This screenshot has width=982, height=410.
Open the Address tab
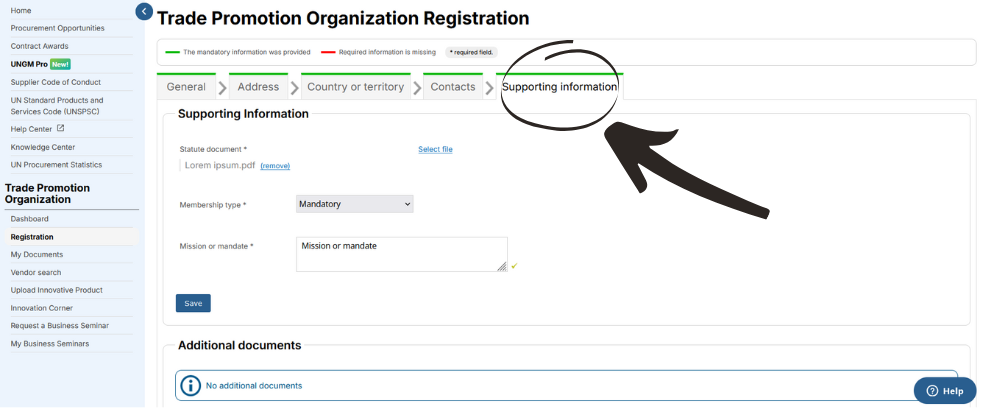tap(258, 87)
